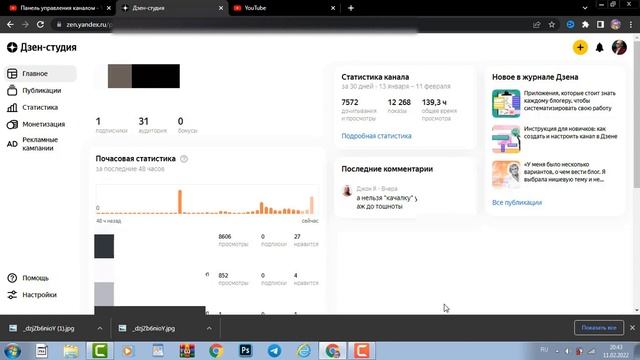The width and height of the screenshot is (640, 360).
Task: Open Все публикации link
Action: 517,202
